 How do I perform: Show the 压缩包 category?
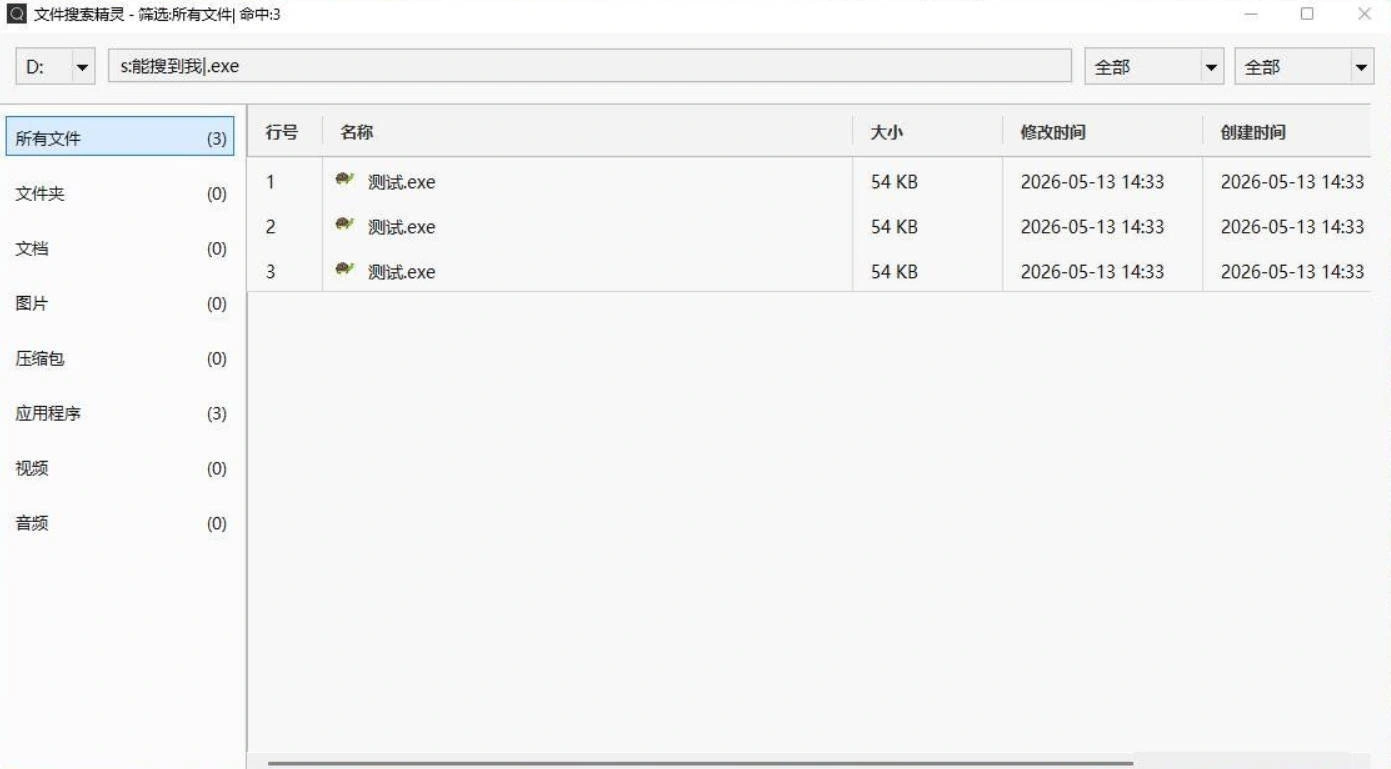tap(120, 359)
